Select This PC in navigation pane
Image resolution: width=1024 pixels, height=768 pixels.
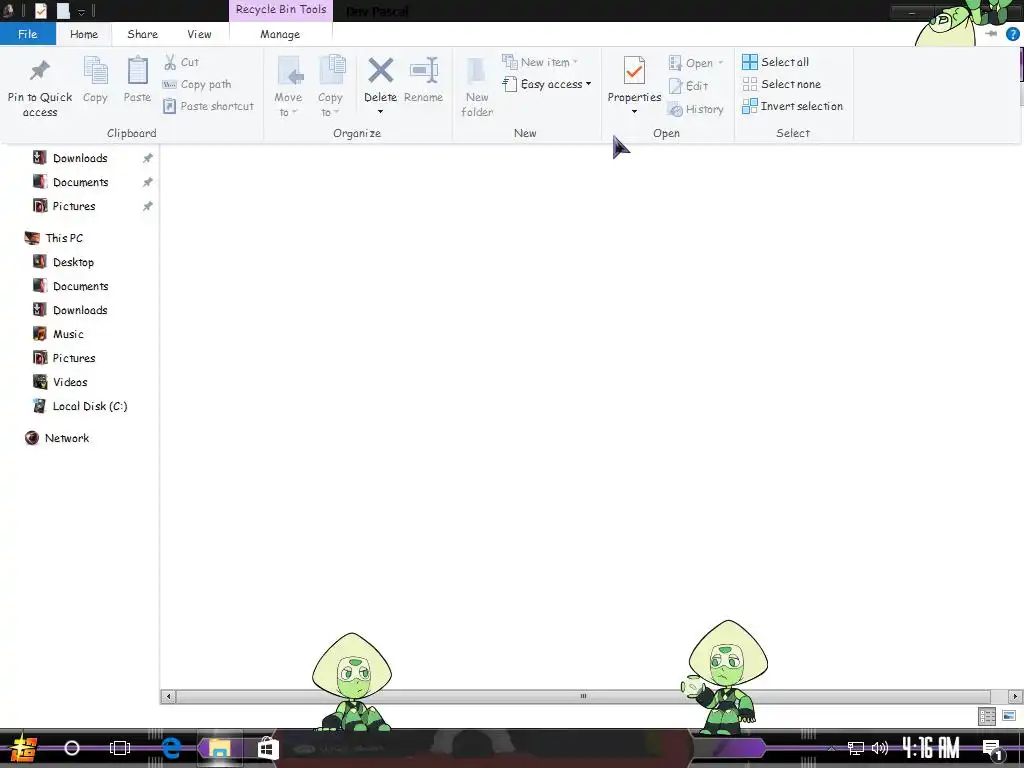(64, 238)
